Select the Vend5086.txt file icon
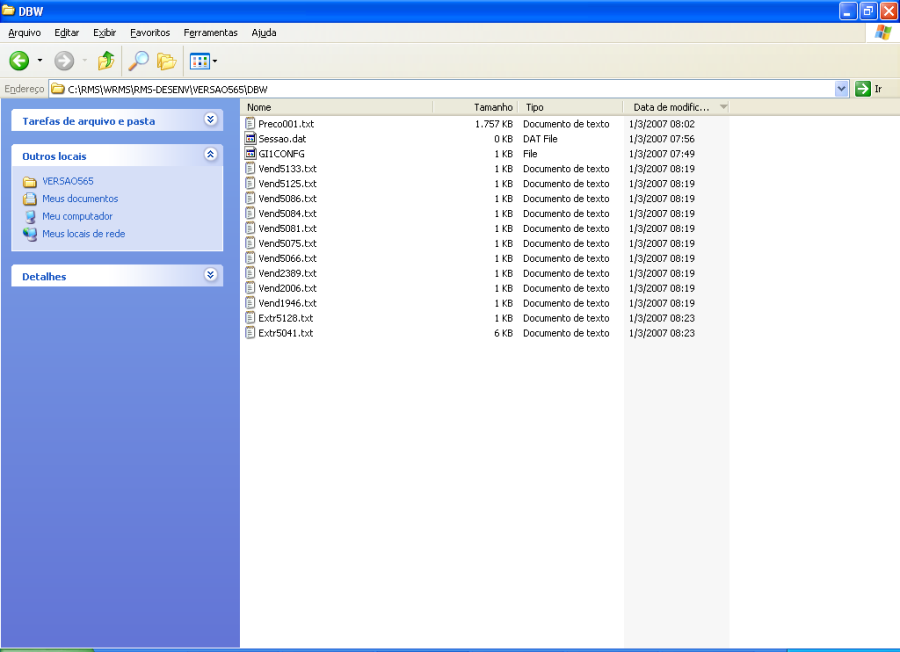Screen dimensions: 900x652 tap(250, 198)
